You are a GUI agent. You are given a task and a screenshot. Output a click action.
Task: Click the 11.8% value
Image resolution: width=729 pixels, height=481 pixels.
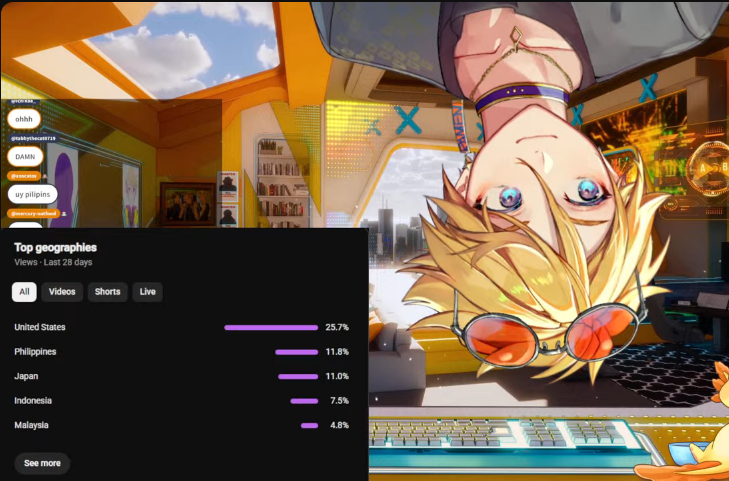pos(337,352)
